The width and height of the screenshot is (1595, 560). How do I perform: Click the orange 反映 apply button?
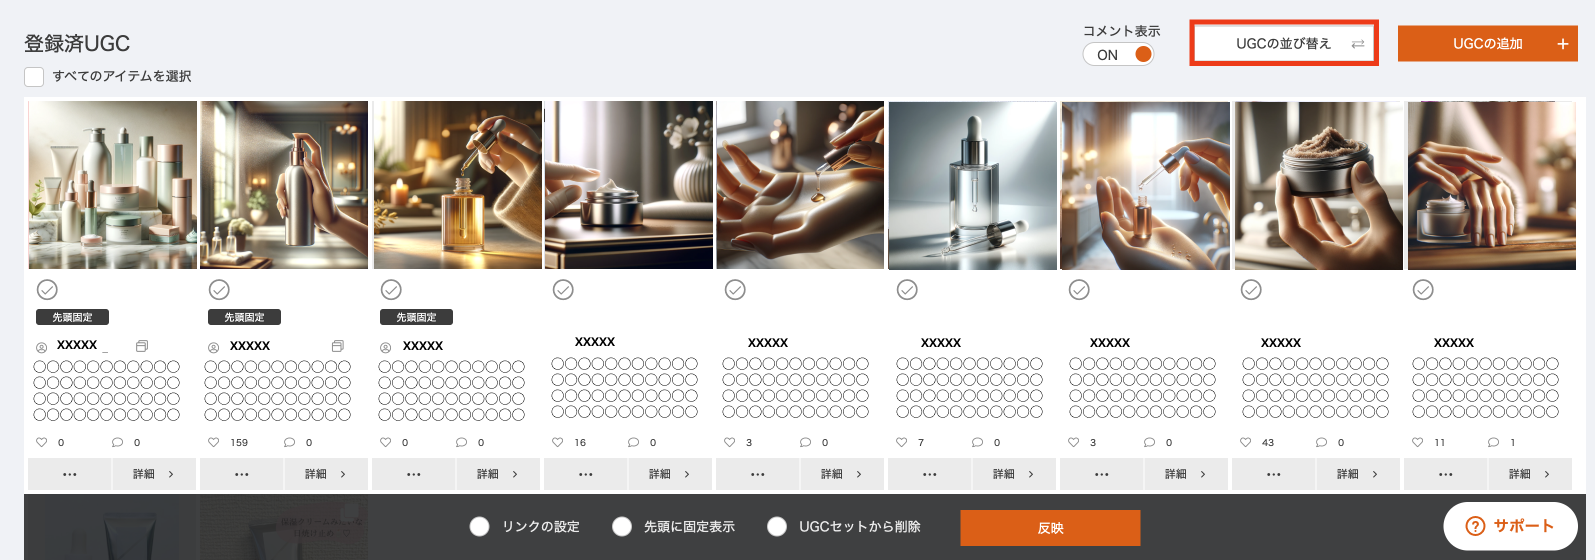pyautogui.click(x=1050, y=528)
